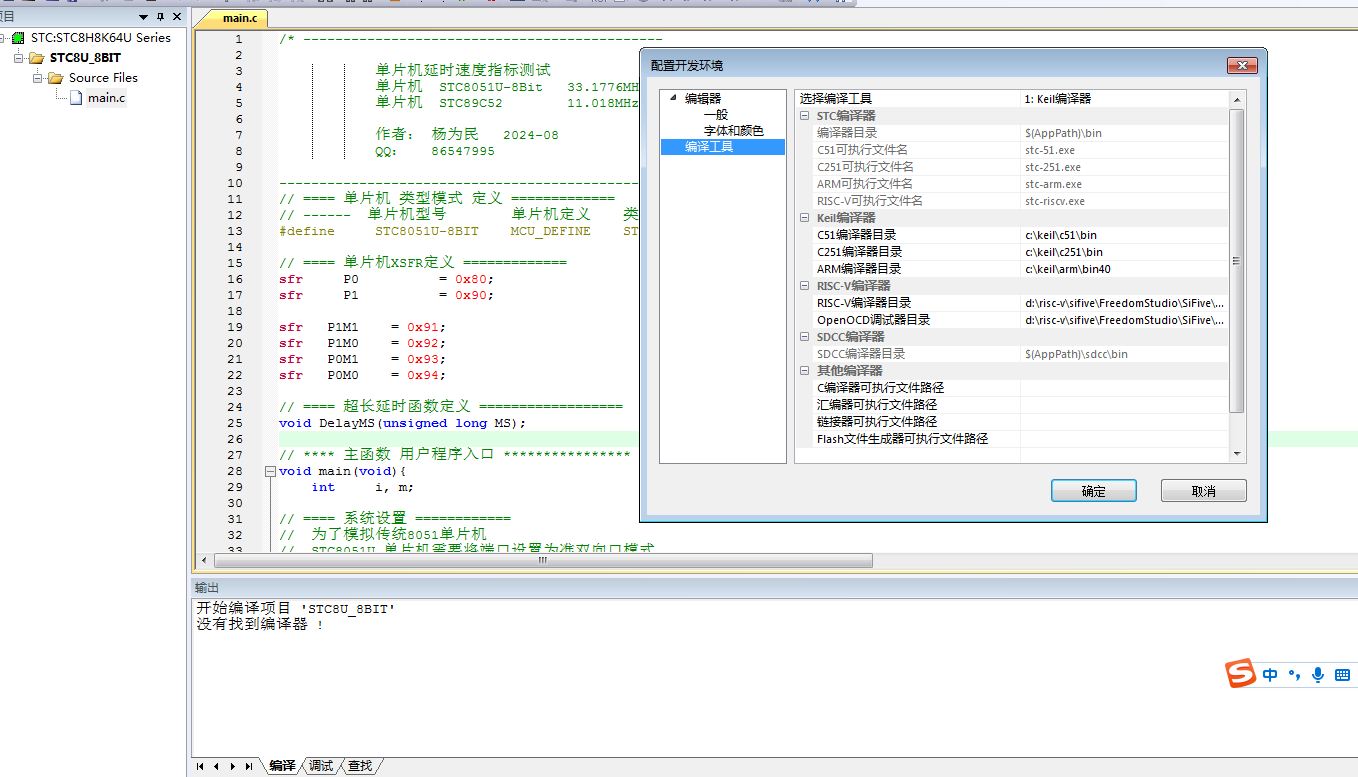
Task: Click the stc-51.exe value cell
Action: (1124, 150)
